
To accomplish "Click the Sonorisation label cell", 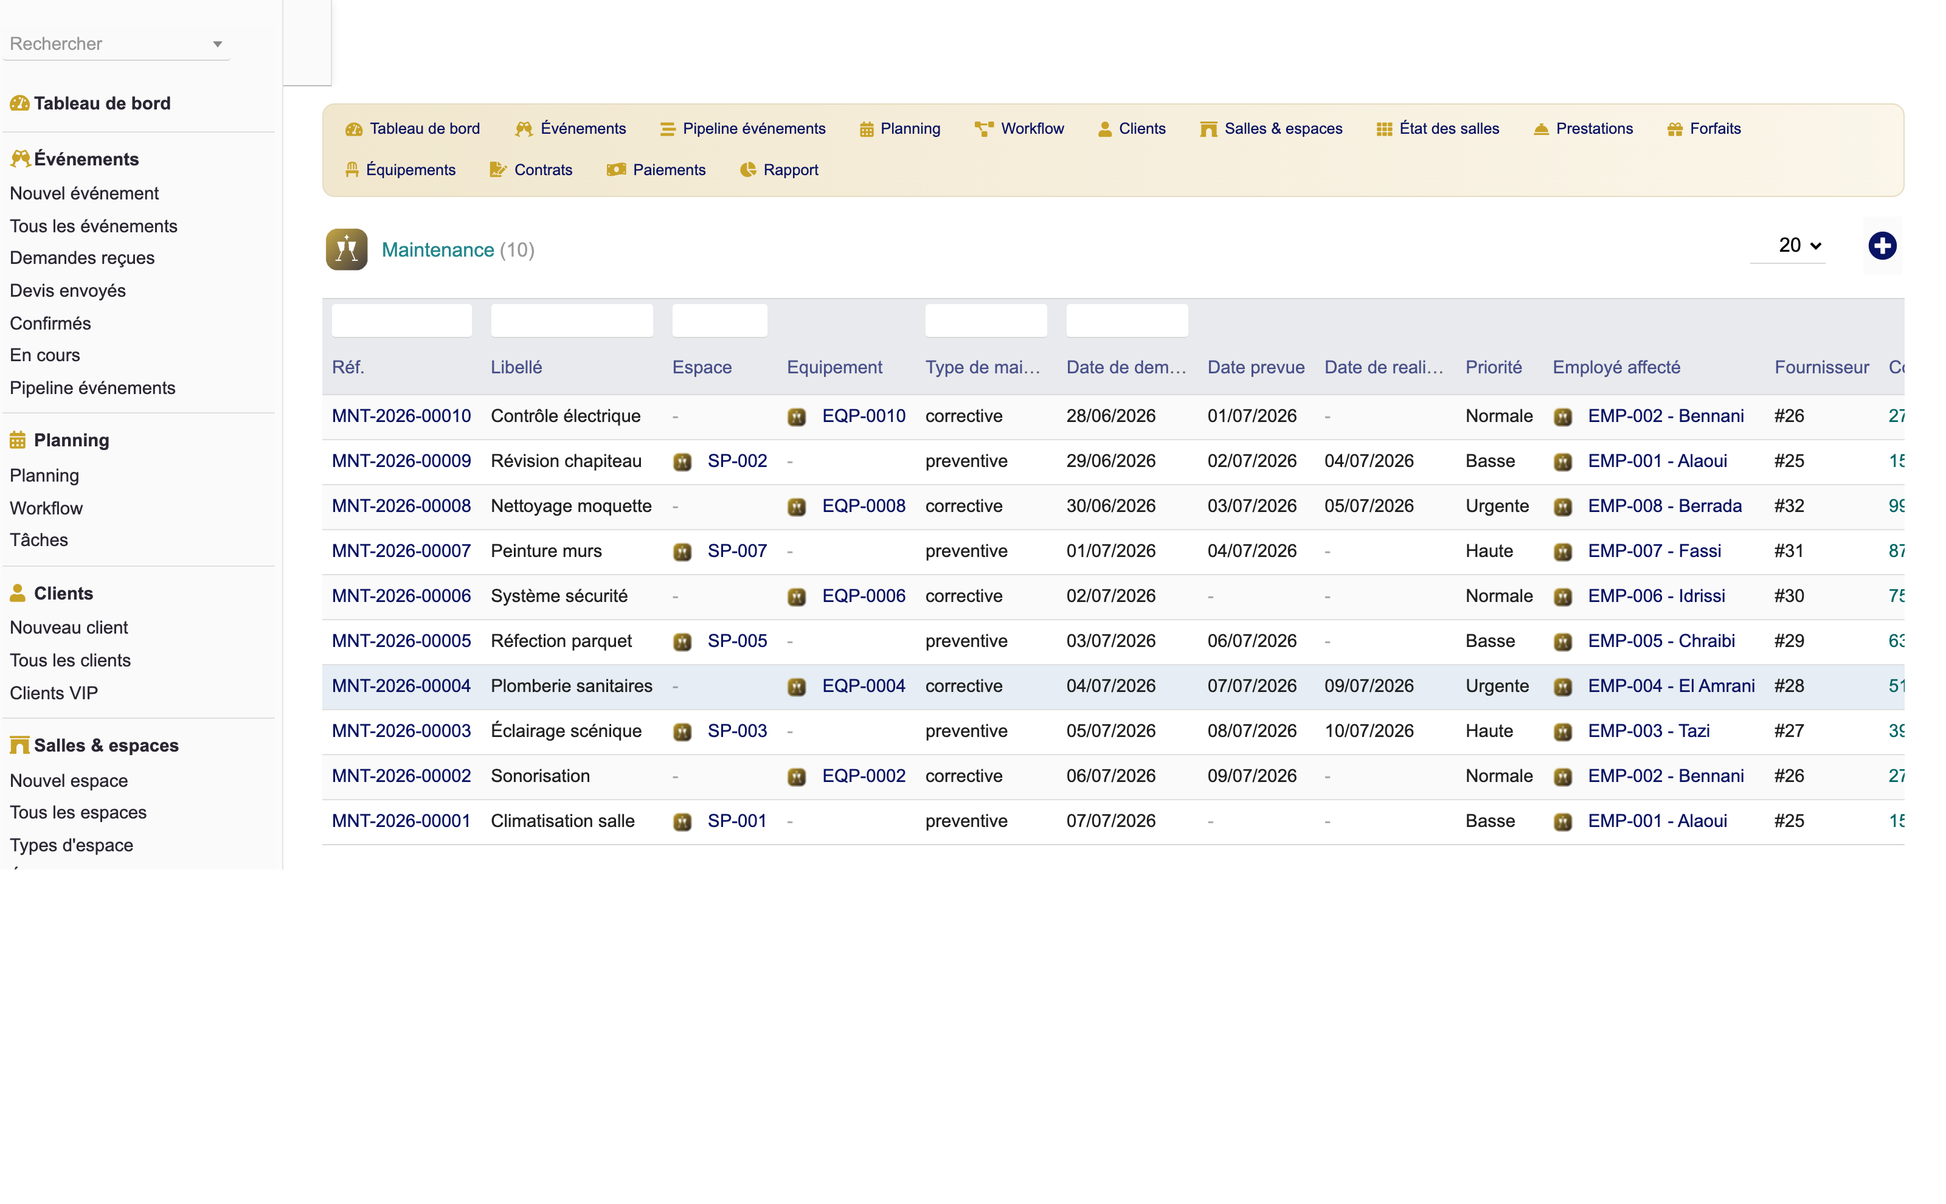I will pos(540,776).
